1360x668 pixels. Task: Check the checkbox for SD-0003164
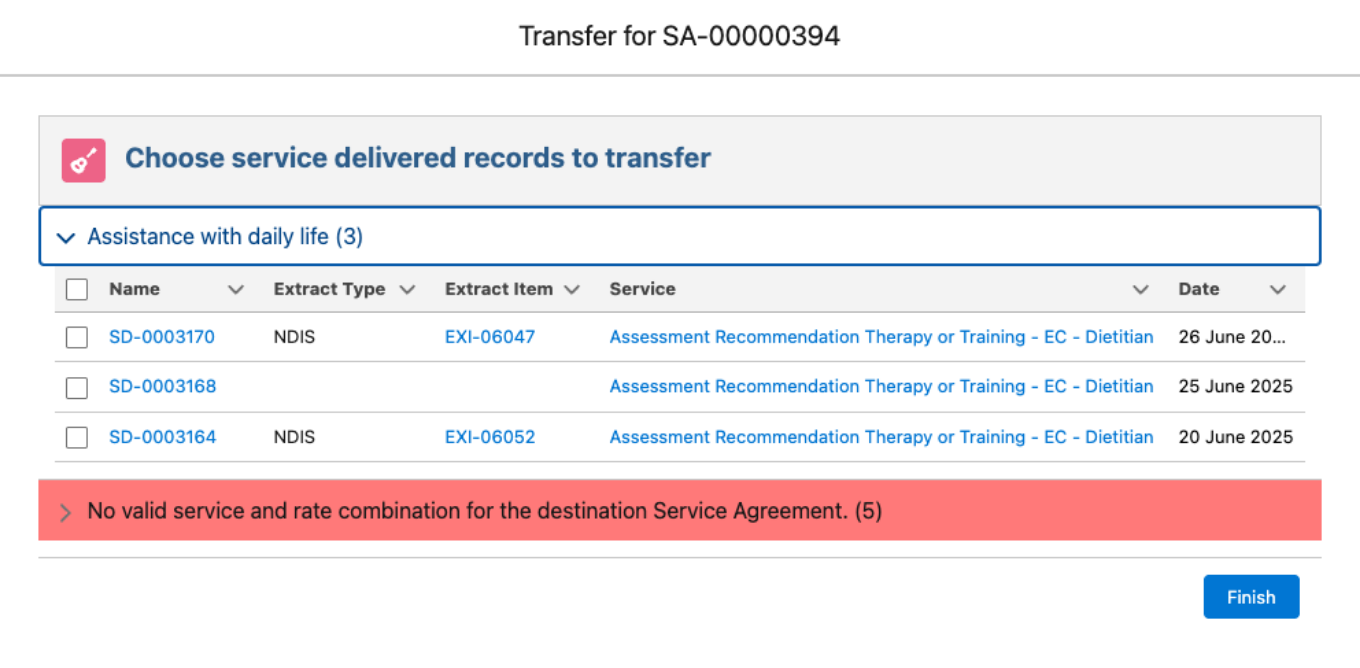pos(76,437)
